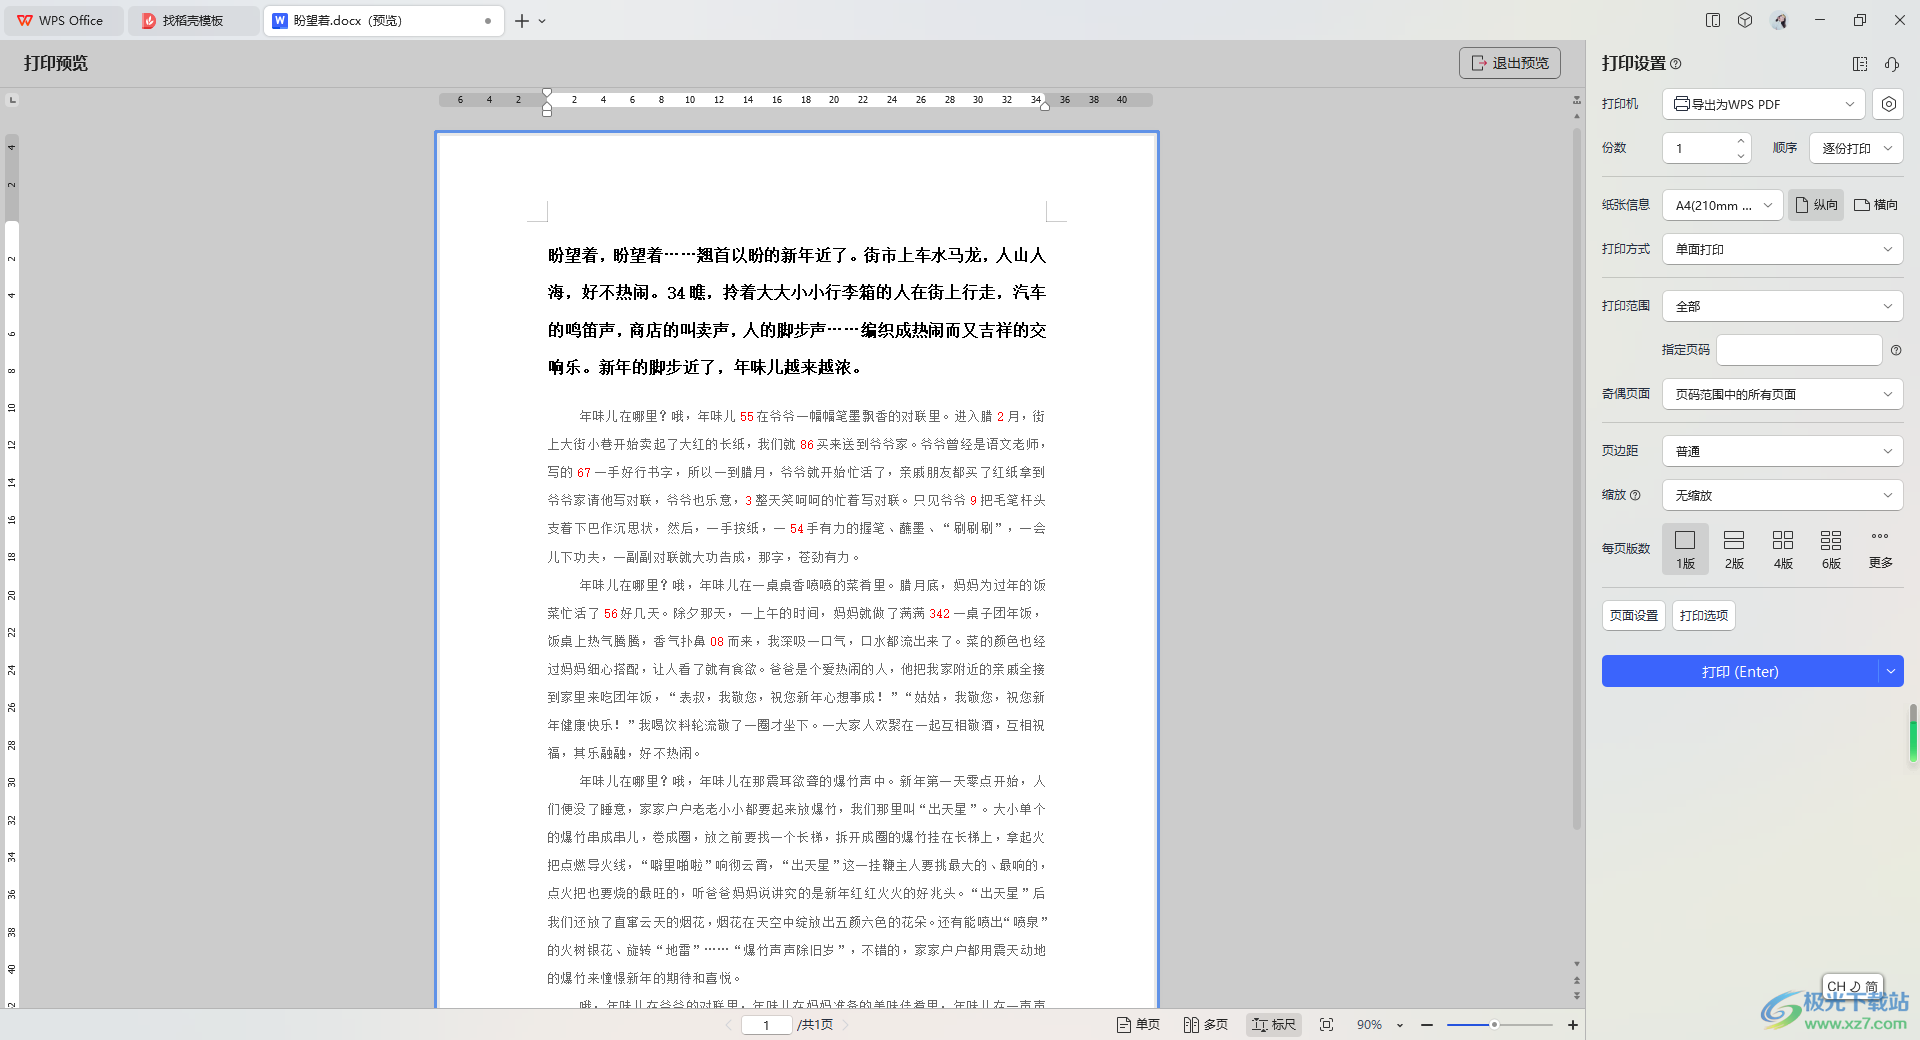The image size is (1920, 1040).
Task: Open the scaling dropdown
Action: coord(1783,495)
